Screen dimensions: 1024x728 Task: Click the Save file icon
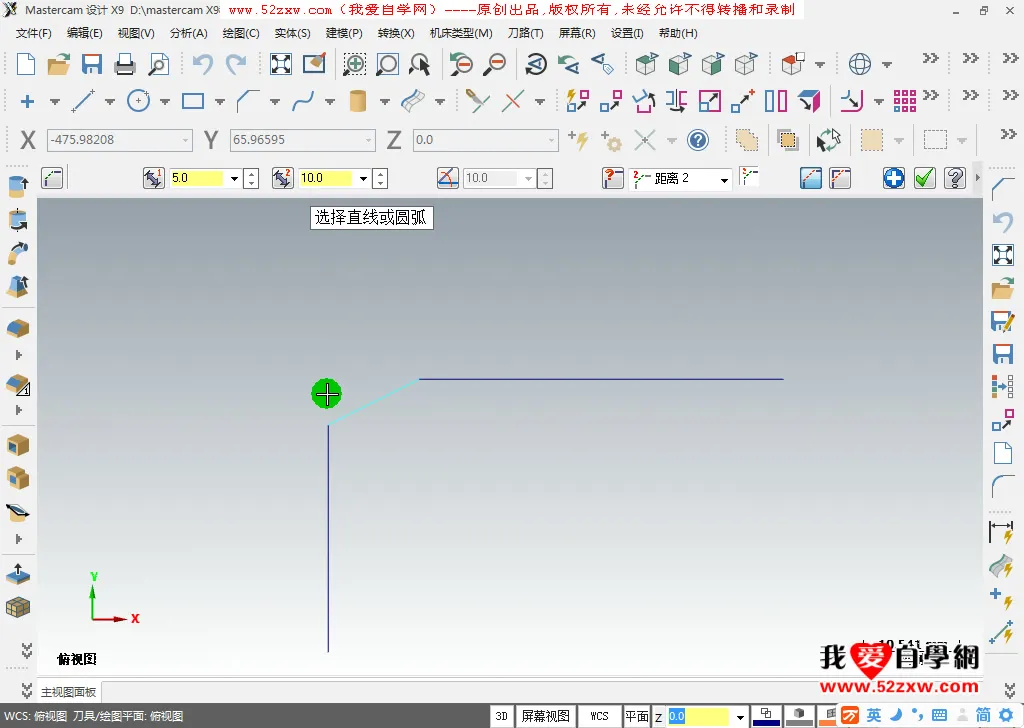click(92, 65)
